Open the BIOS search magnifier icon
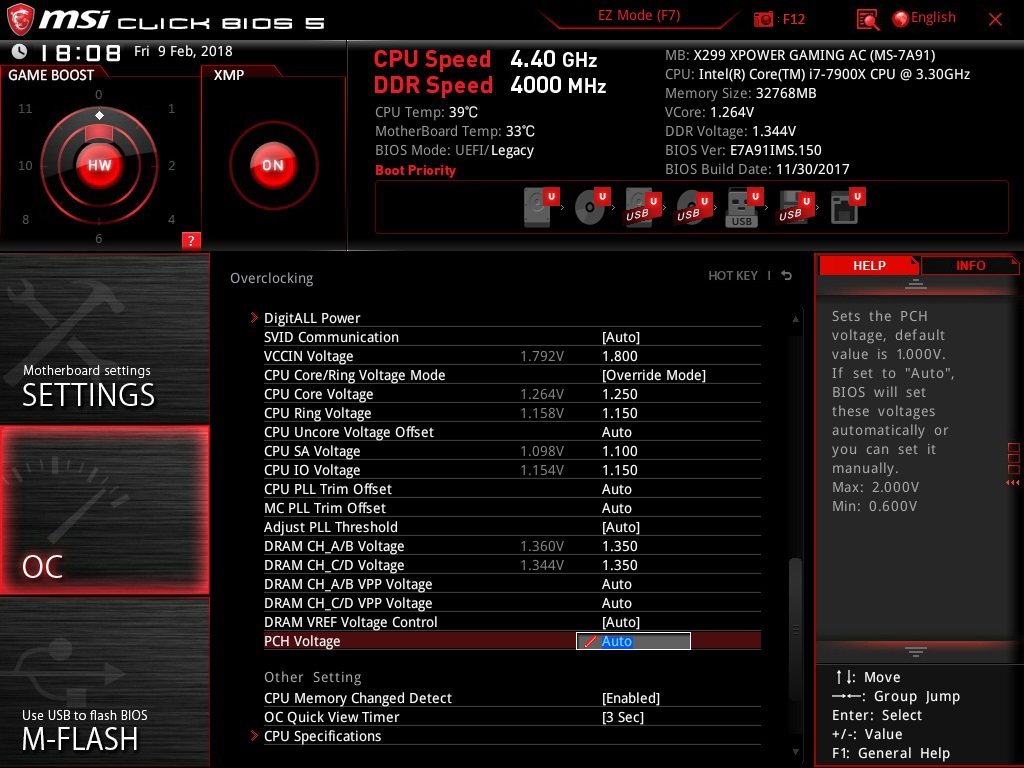Screen dimensions: 1024x768 pyautogui.click(x=867, y=20)
